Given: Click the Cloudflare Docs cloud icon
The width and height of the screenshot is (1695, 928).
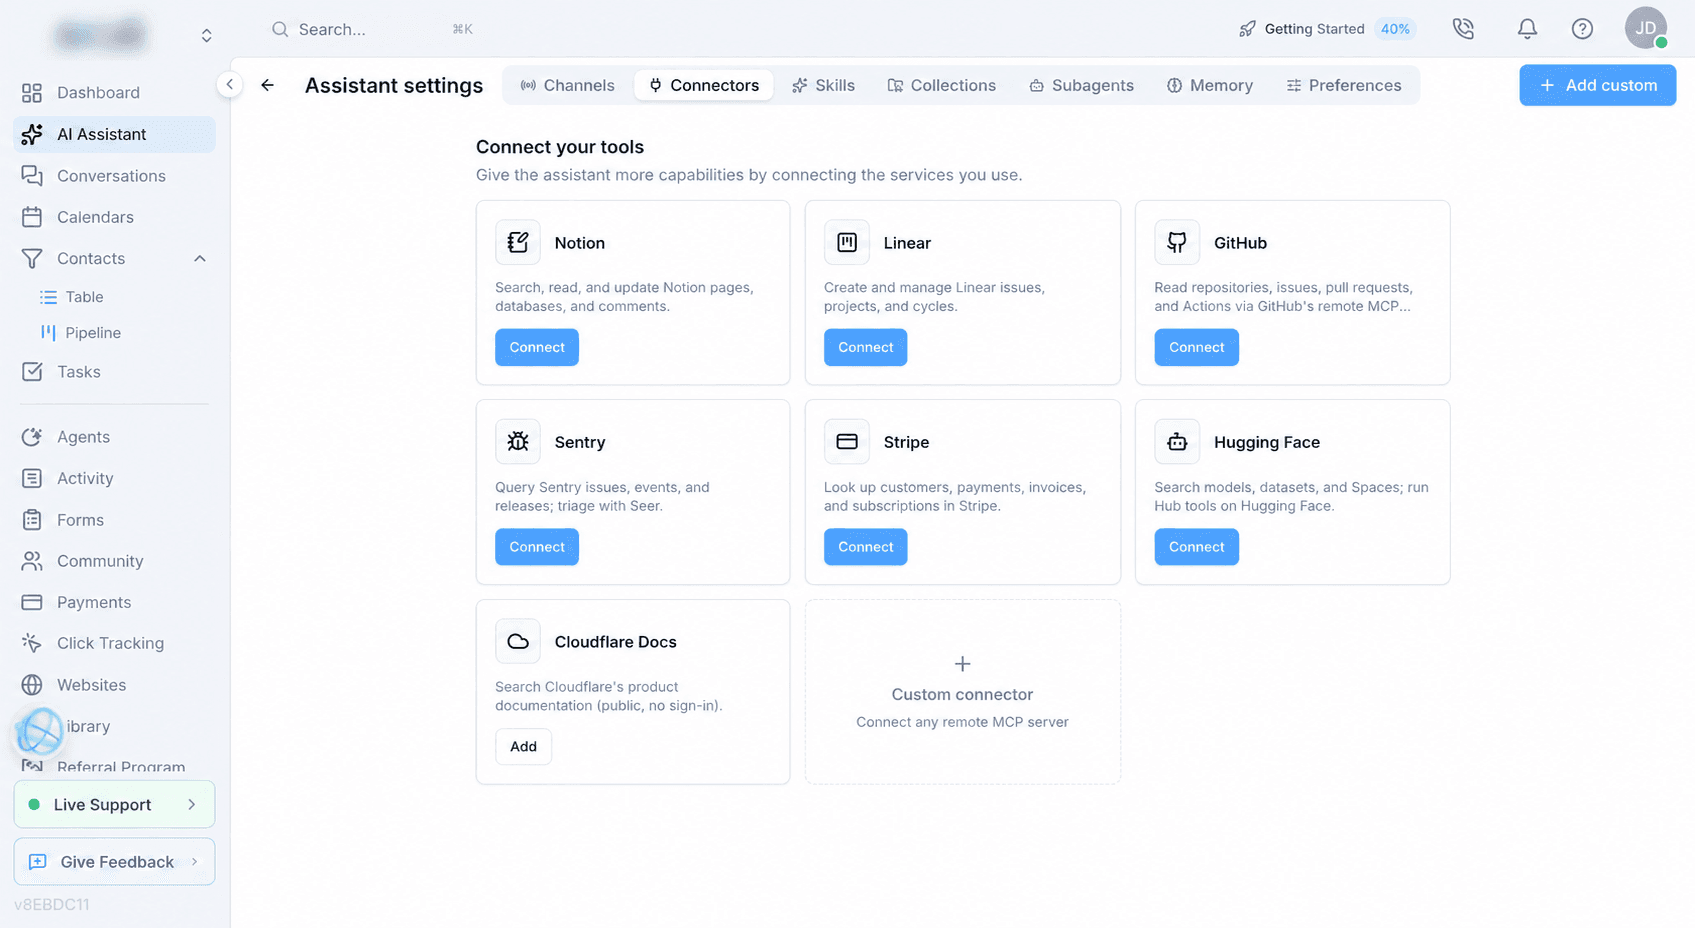Looking at the screenshot, I should pos(518,641).
